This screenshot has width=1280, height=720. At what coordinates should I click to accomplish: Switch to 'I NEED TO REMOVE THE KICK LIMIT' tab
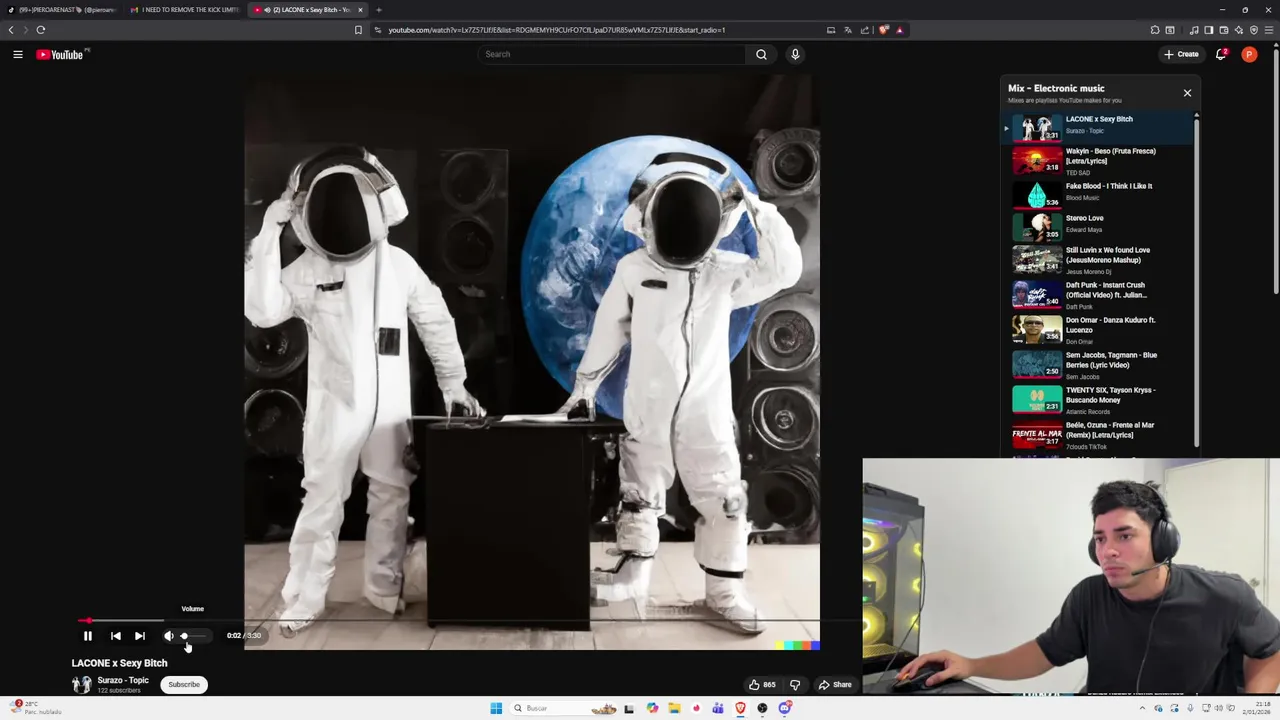[x=184, y=10]
